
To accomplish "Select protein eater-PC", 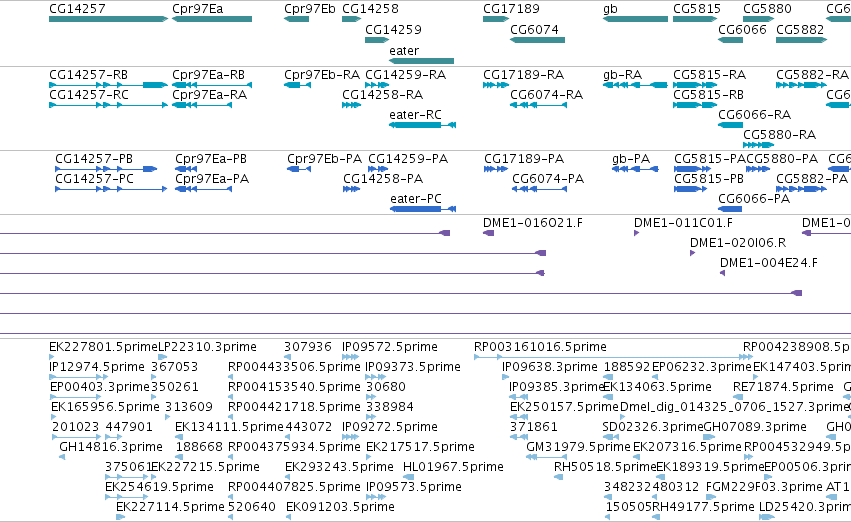I will [423, 209].
